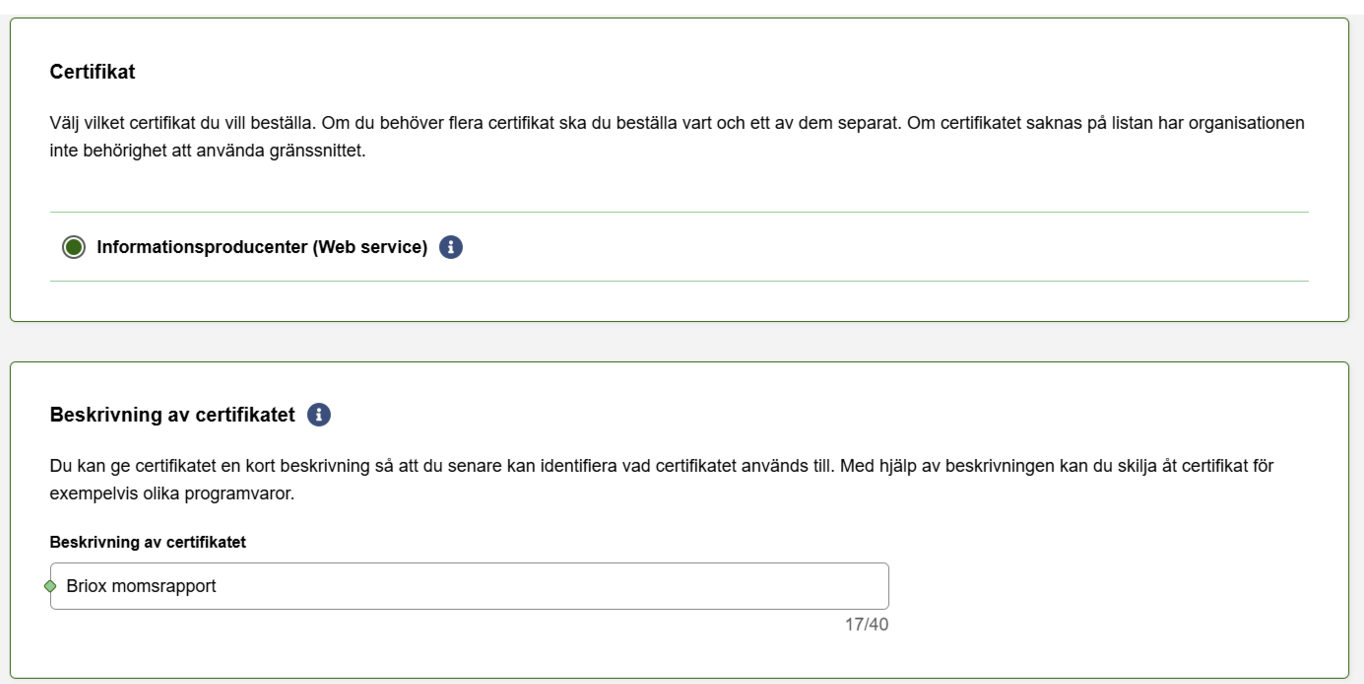Click the Informationsproducenter (Web service) label text
The width and height of the screenshot is (1364, 684).
coord(261,247)
